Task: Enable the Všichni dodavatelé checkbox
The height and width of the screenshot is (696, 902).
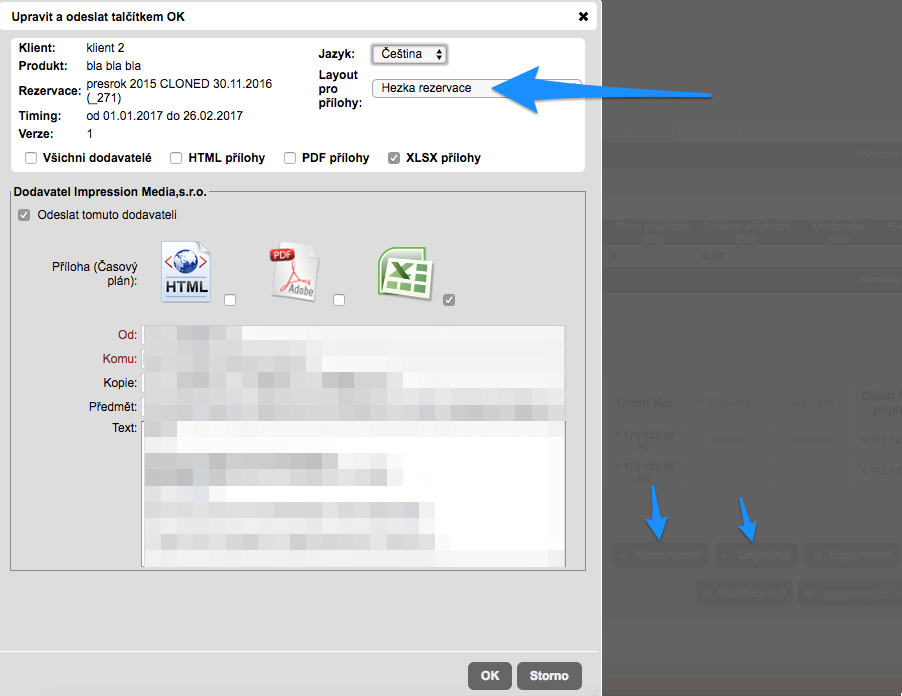Action: coord(31,158)
